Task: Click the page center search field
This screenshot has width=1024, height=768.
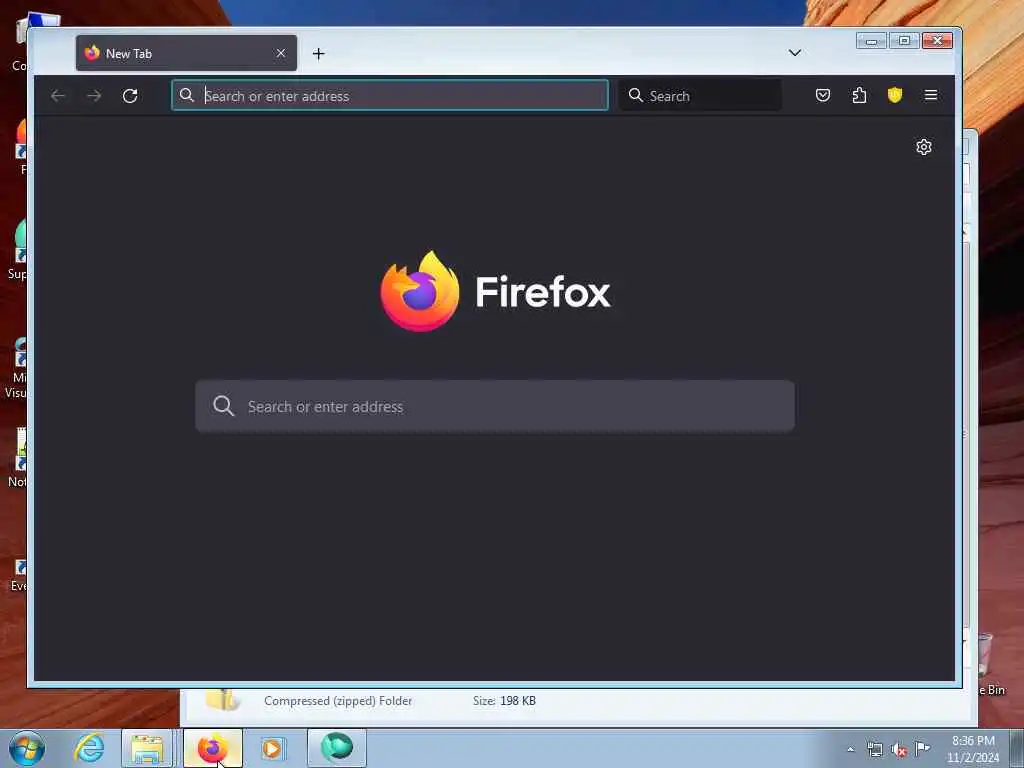Action: [495, 406]
